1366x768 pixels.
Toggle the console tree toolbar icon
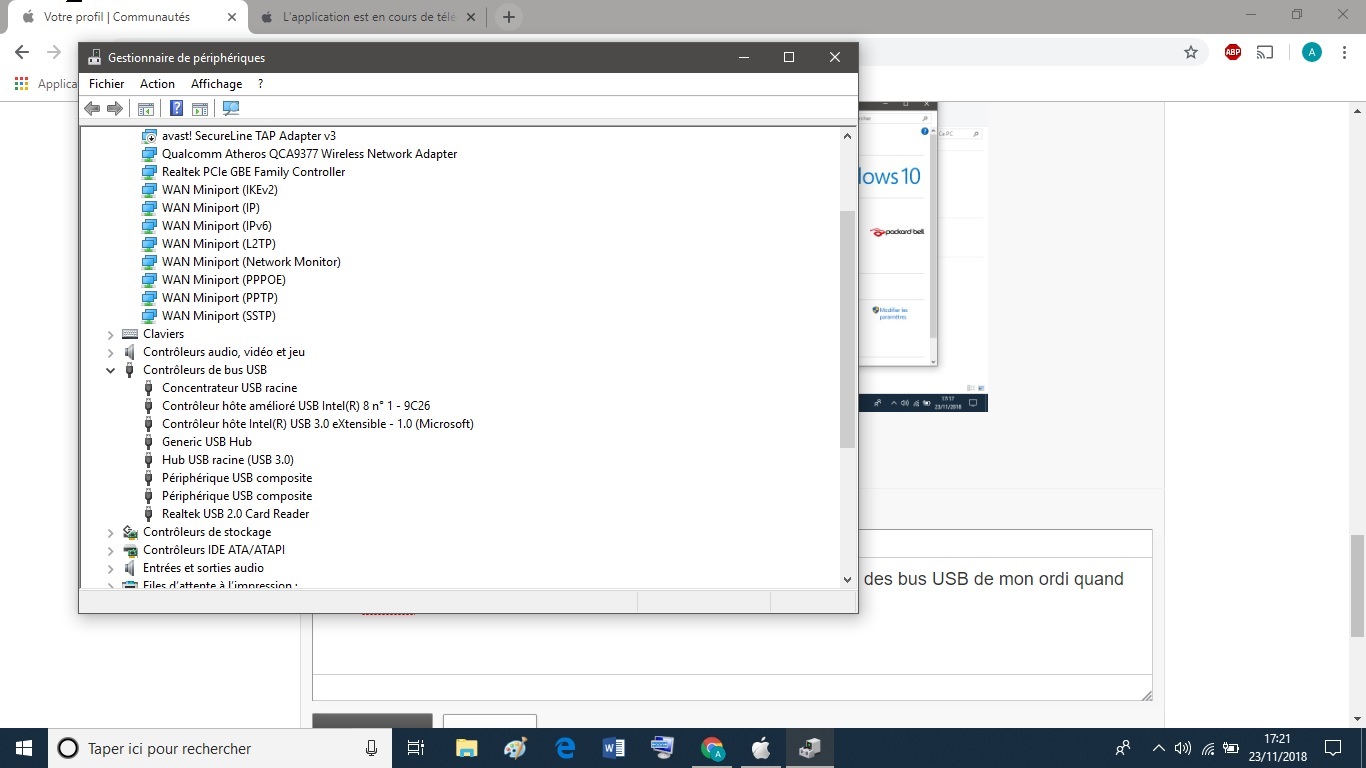tap(146, 108)
